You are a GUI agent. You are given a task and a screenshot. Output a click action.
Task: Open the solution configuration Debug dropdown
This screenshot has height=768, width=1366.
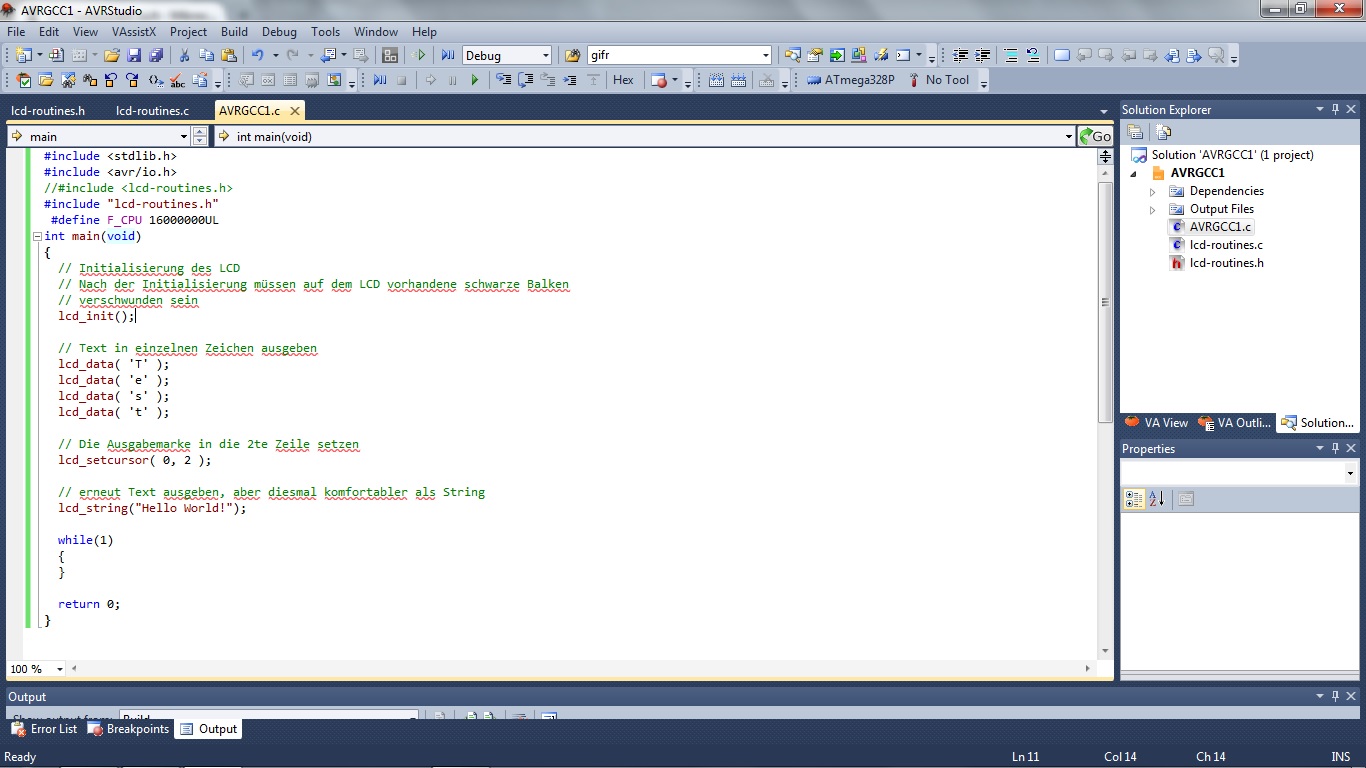pyautogui.click(x=545, y=56)
